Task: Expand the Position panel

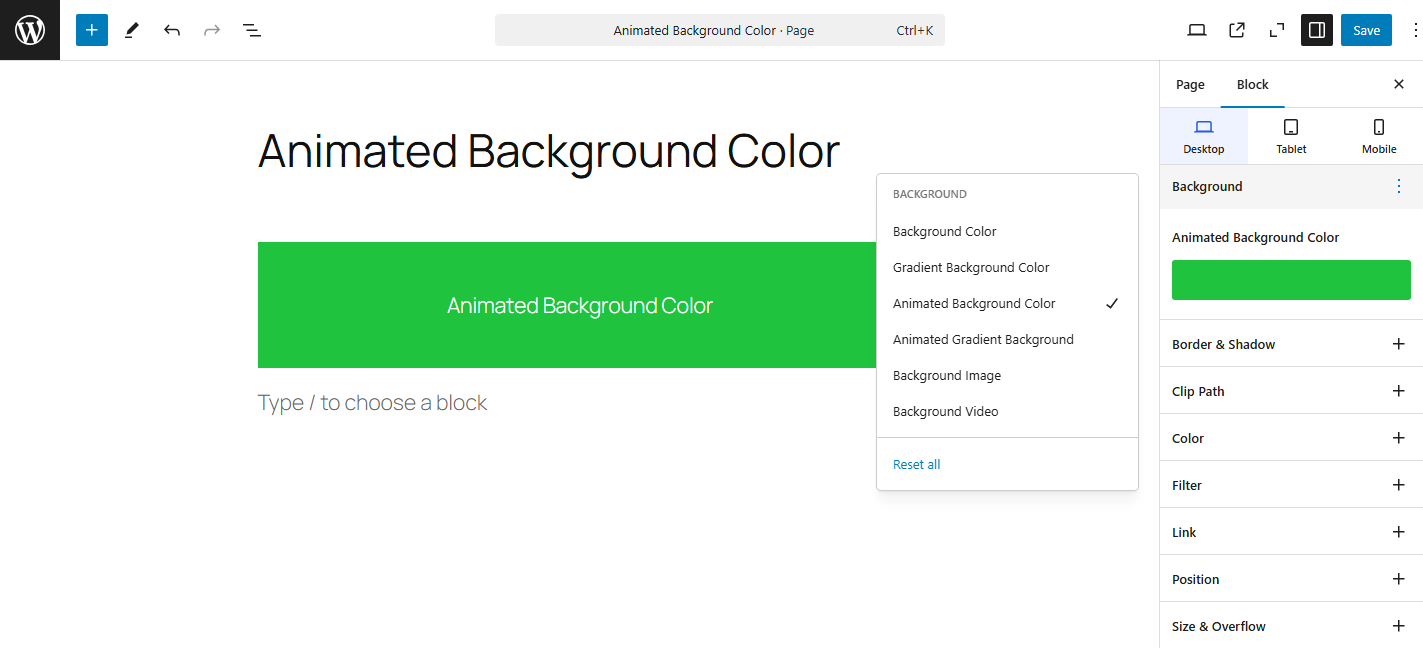Action: click(1291, 579)
